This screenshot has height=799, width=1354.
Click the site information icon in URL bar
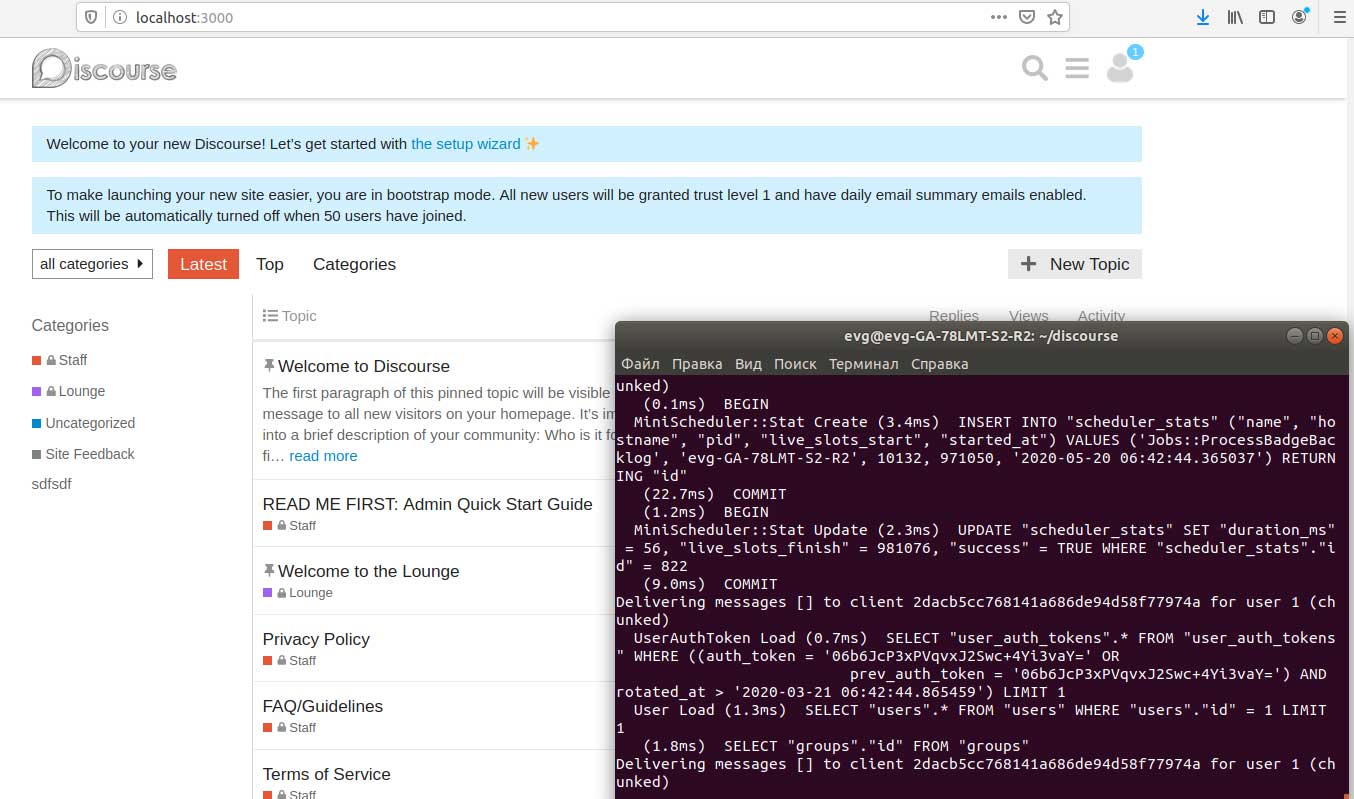click(119, 17)
